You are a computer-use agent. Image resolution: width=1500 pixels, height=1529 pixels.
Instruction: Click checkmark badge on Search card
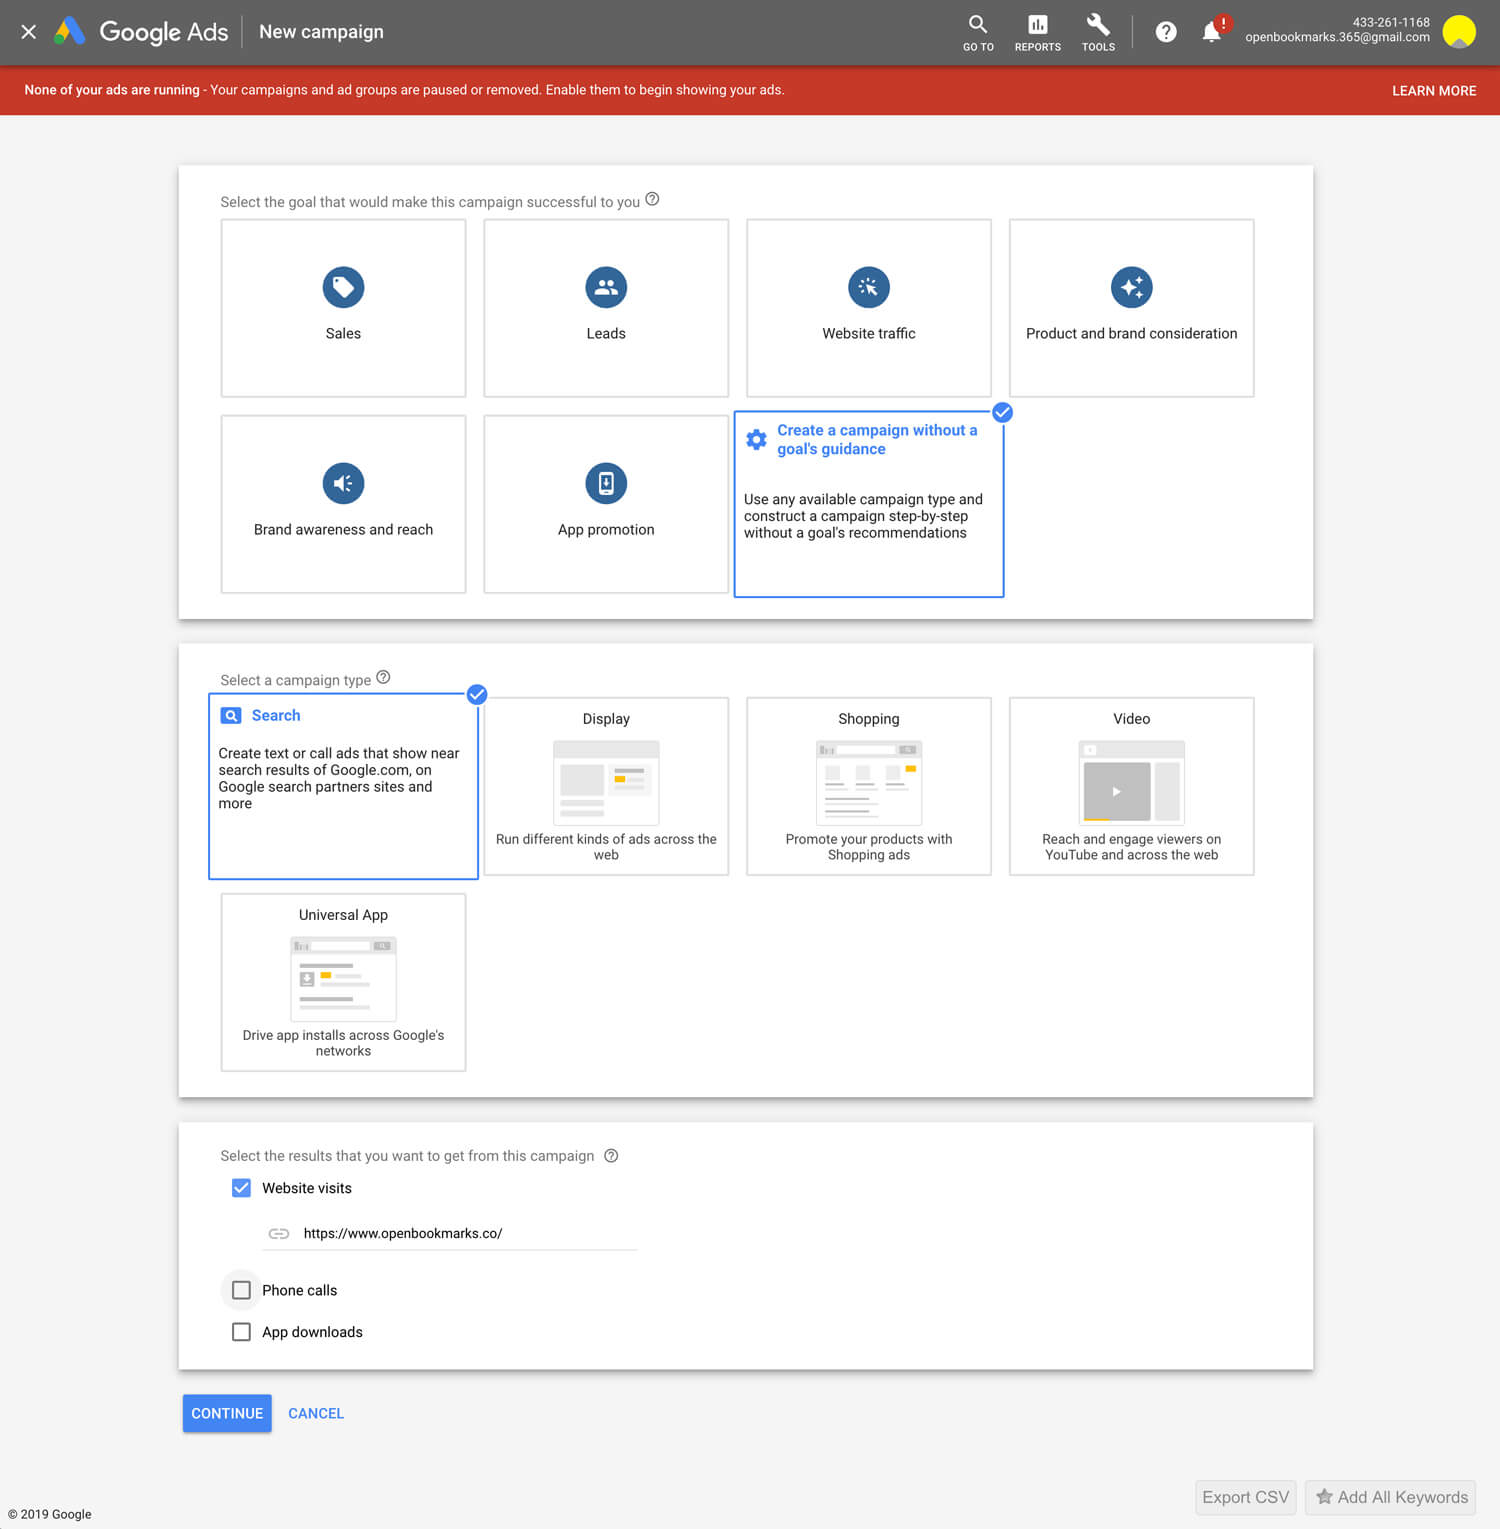[477, 694]
